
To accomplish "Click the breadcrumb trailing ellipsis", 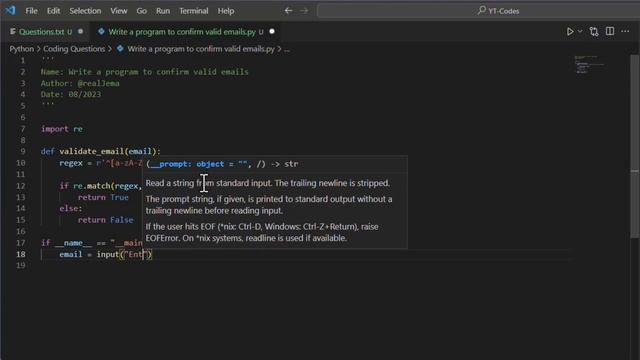I will [287, 49].
